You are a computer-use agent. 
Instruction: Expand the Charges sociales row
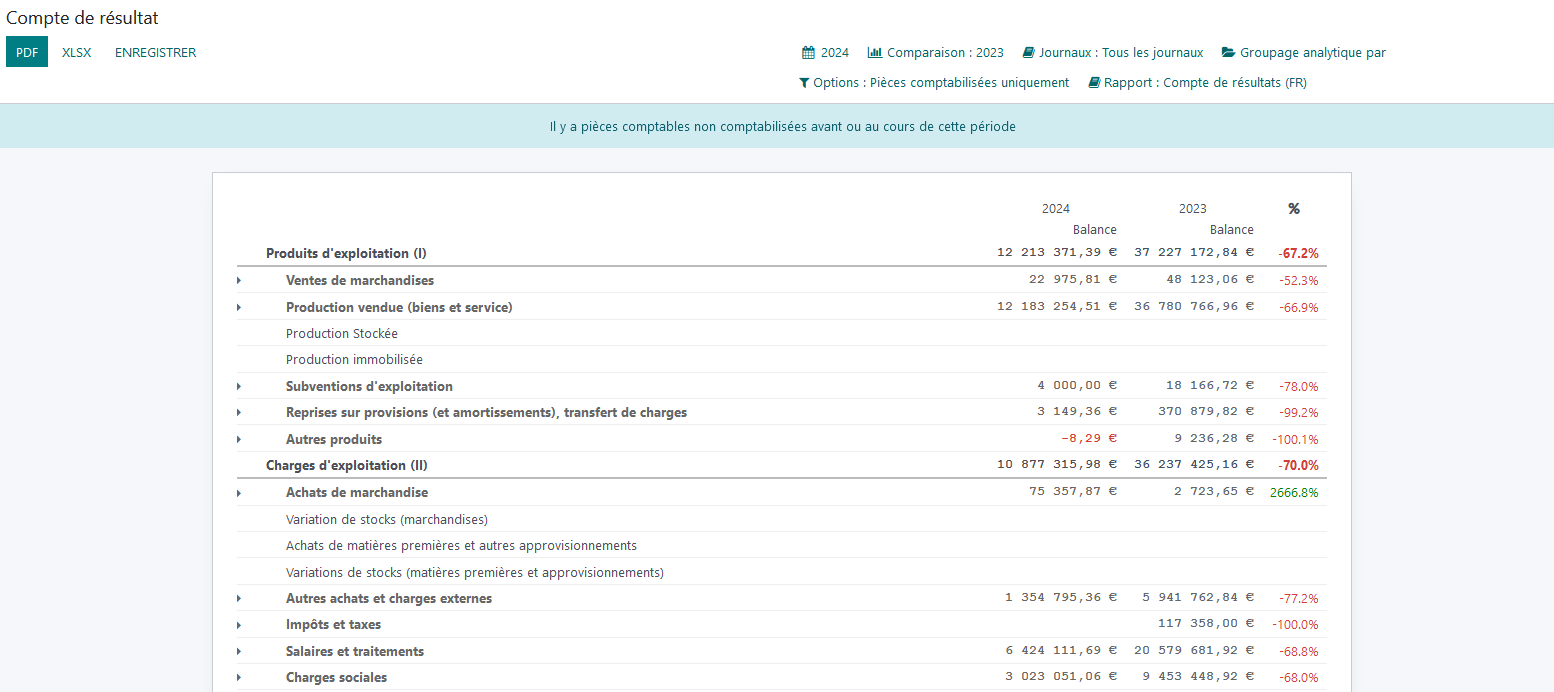coord(239,678)
